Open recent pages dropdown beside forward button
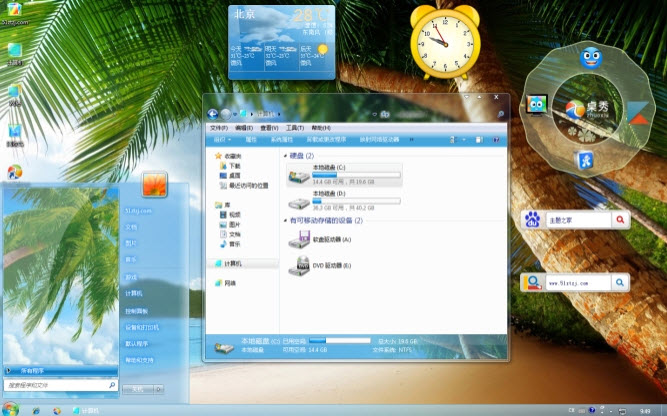The height and width of the screenshot is (416, 667). (x=235, y=114)
